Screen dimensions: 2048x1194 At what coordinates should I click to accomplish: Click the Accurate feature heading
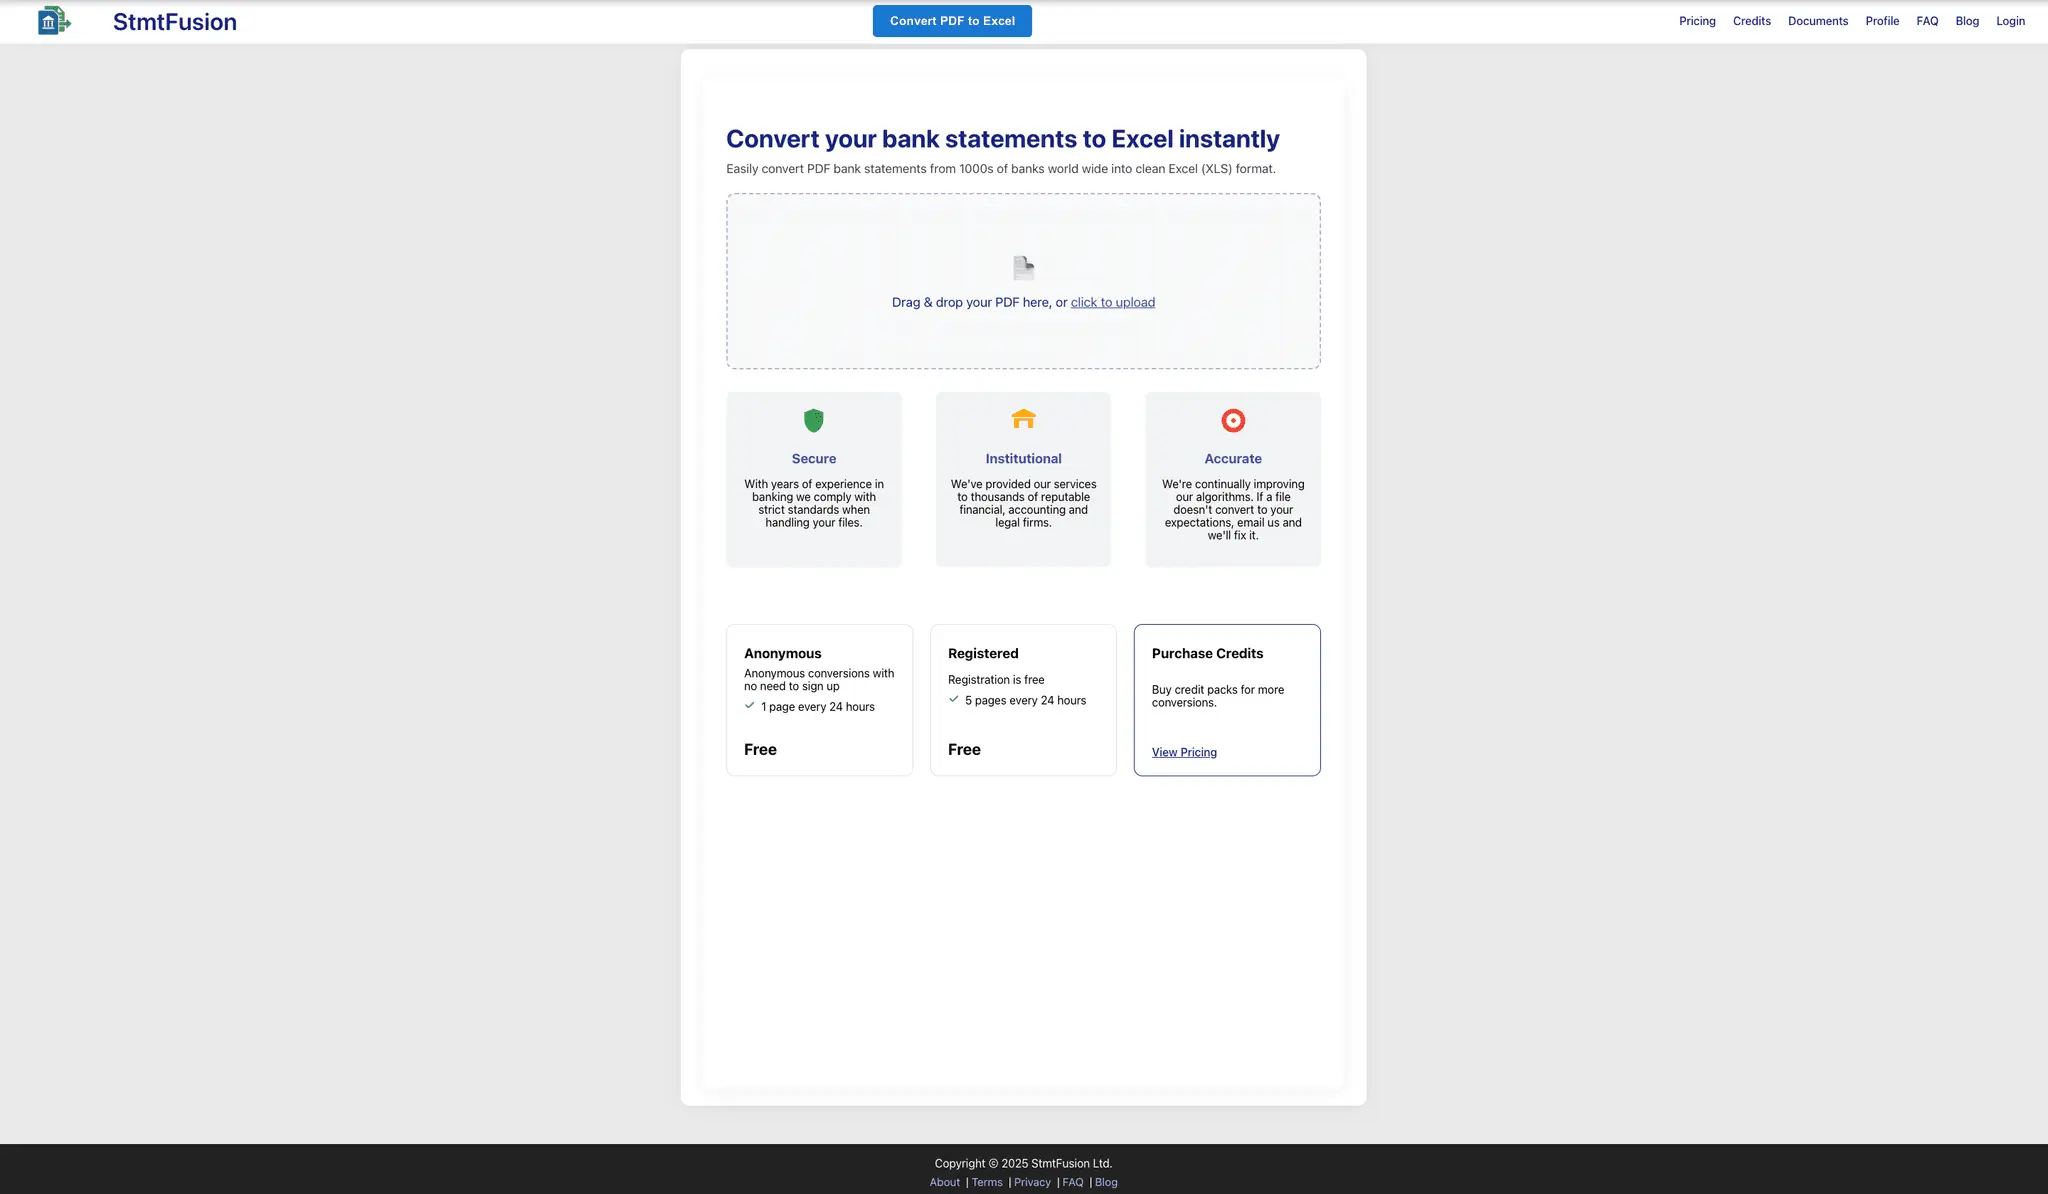point(1233,459)
